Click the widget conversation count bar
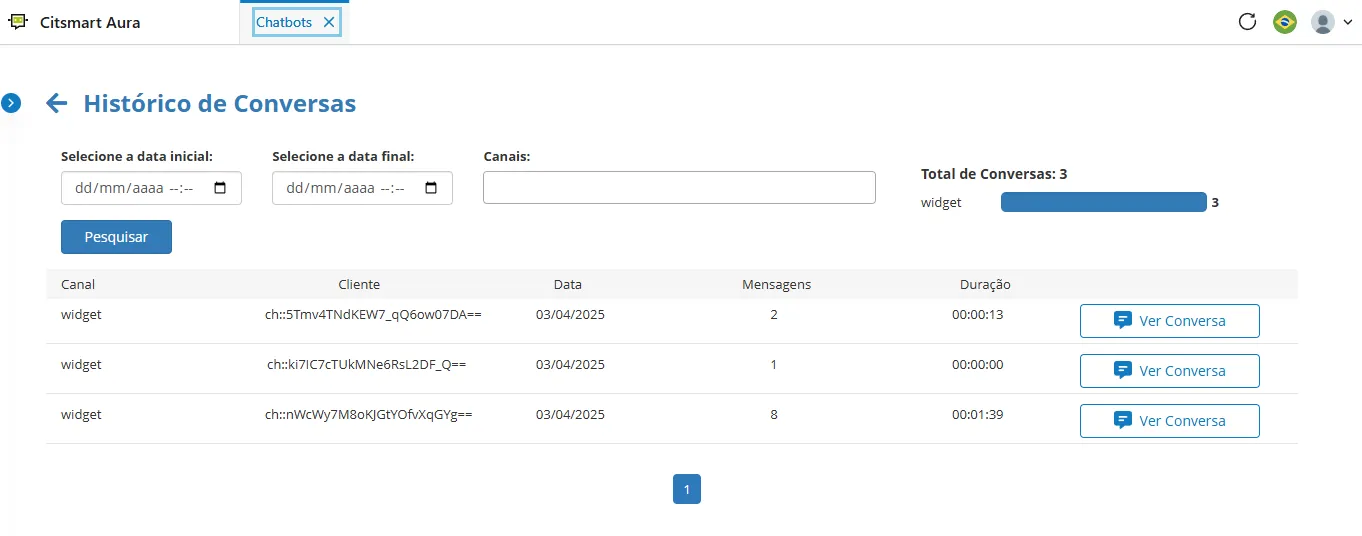The height and width of the screenshot is (536, 1362). click(x=1104, y=202)
